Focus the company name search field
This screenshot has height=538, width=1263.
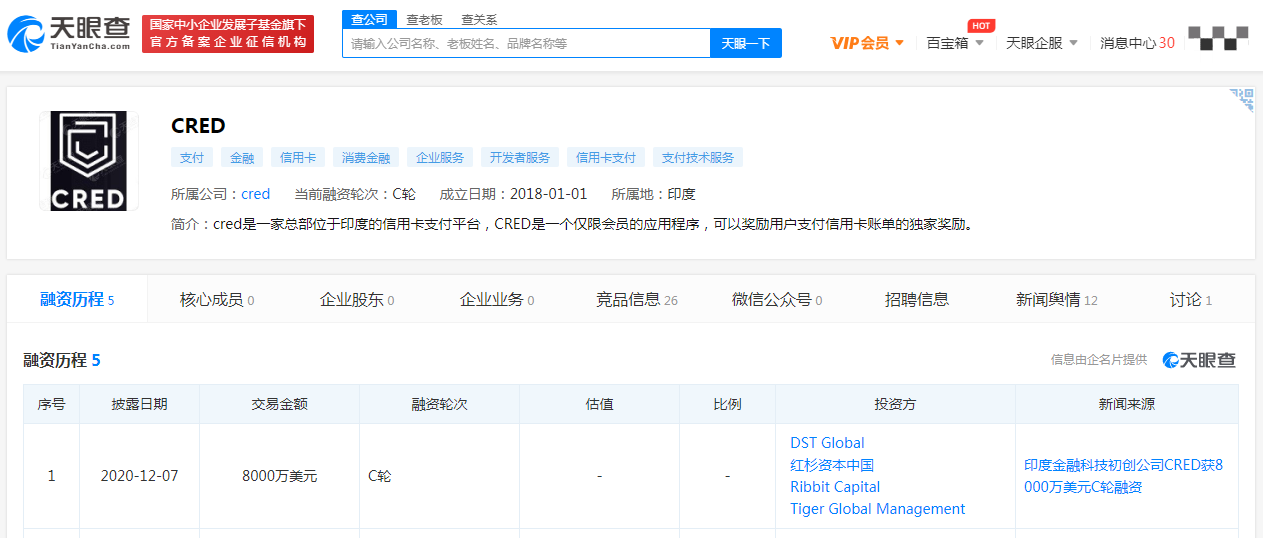tap(526, 43)
